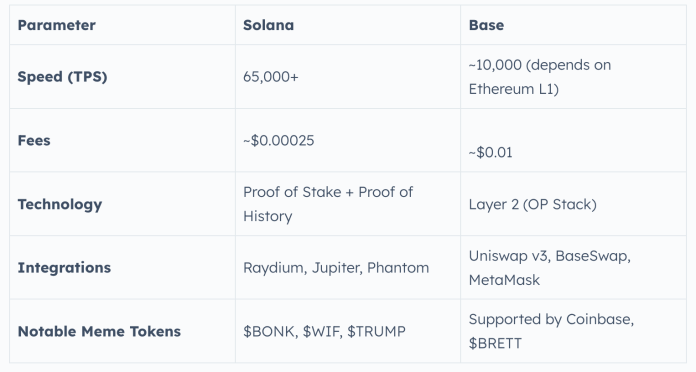Click the Speed (TPS) row label
Image resolution: width=696 pixels, height=372 pixels.
pos(62,77)
